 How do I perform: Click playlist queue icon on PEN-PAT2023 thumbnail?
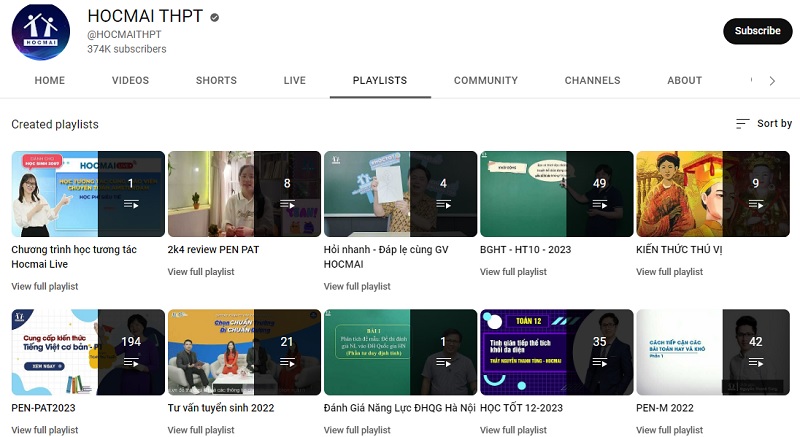[x=131, y=362]
